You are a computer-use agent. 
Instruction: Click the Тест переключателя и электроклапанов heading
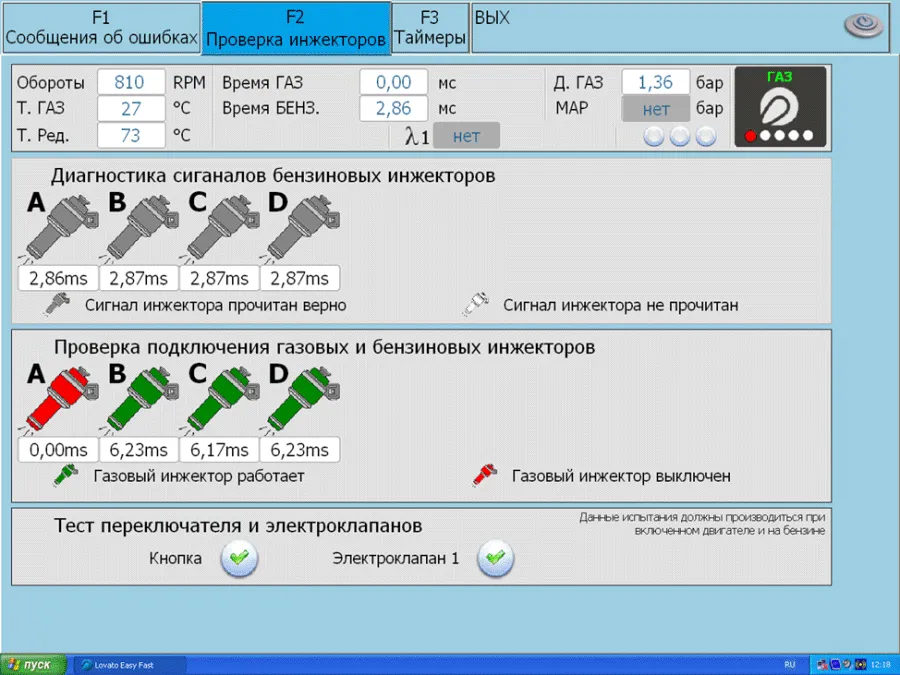click(238, 525)
